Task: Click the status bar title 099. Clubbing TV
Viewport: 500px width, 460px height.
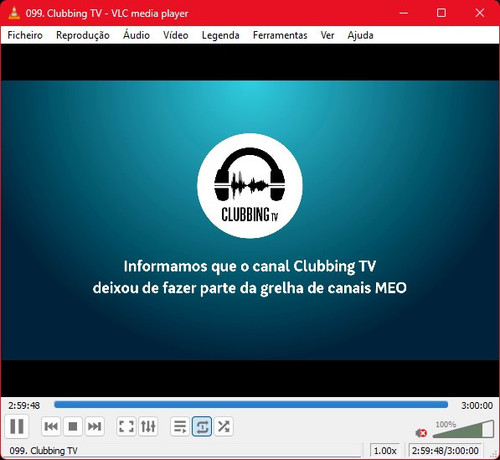Action: [43, 451]
